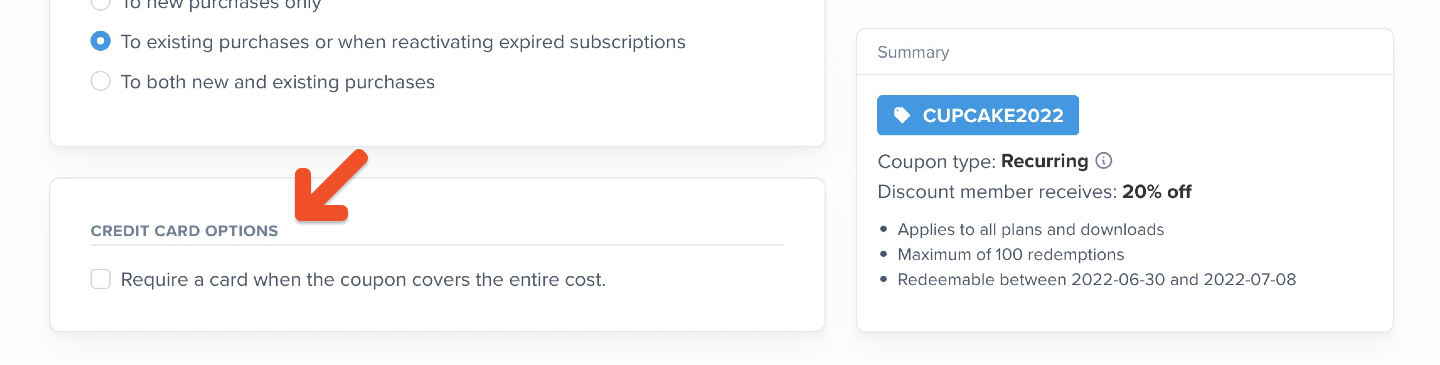
Task: Click the CREDIT CARD OPTIONS section heading
Action: (184, 231)
